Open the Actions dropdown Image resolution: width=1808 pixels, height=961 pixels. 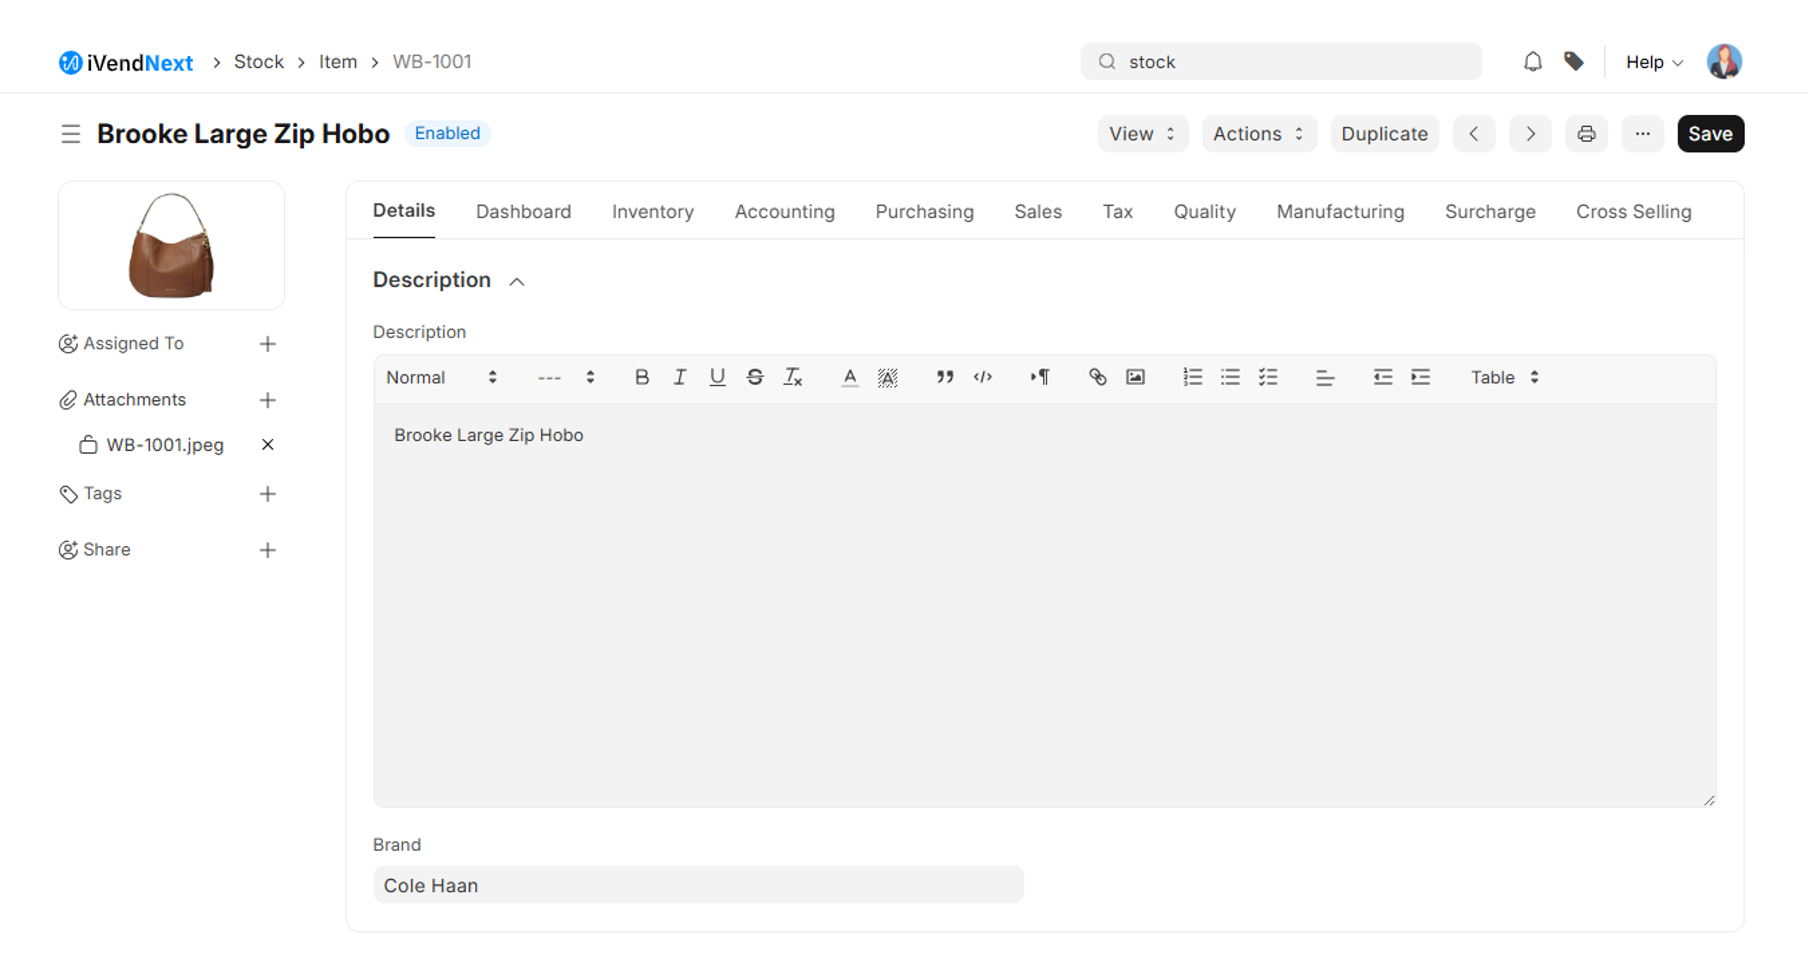1258,134
